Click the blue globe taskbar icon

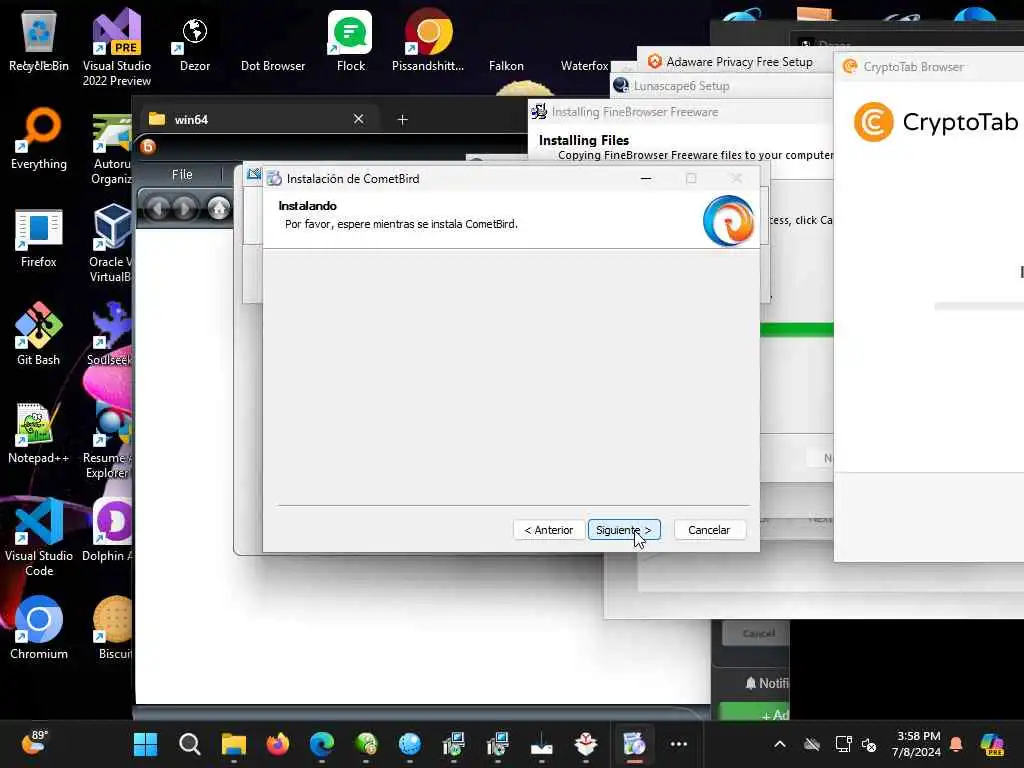click(409, 744)
